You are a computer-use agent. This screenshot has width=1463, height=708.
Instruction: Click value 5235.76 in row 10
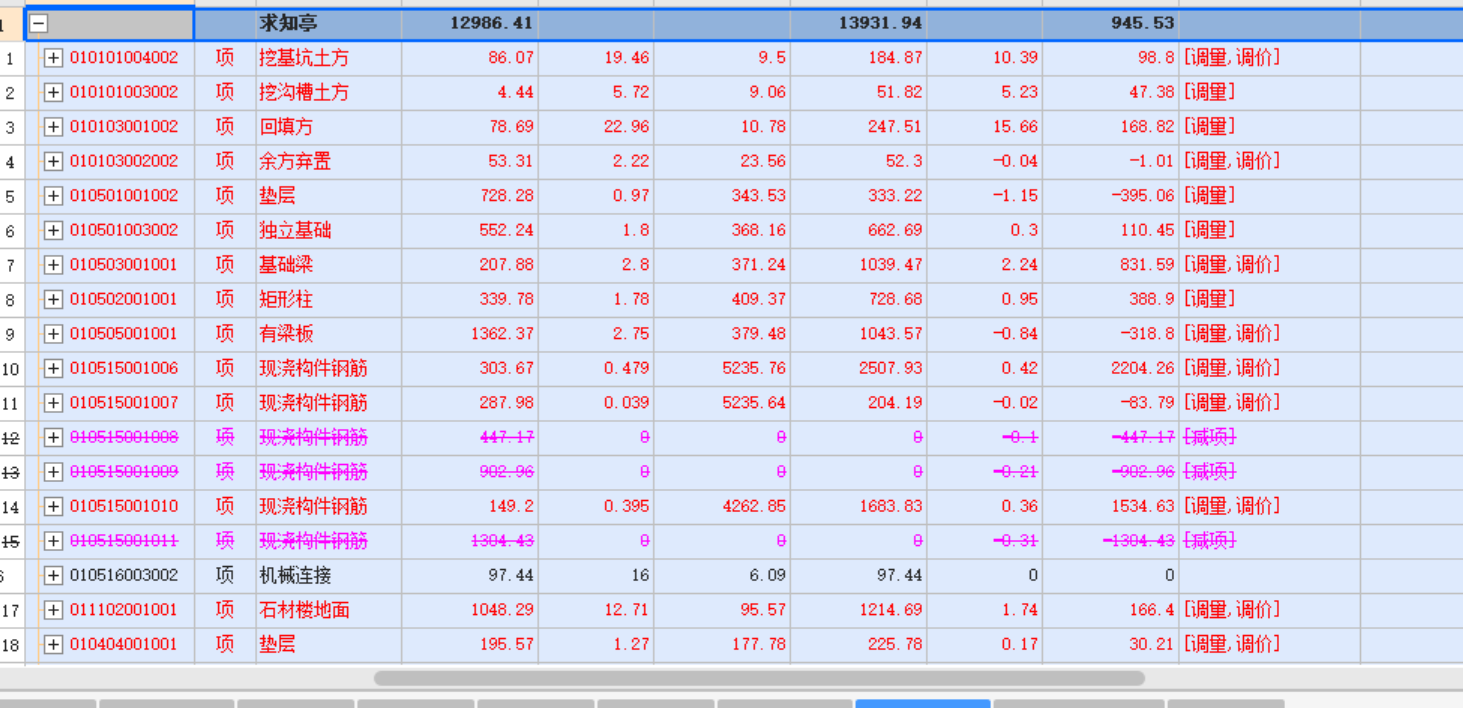[x=754, y=368]
